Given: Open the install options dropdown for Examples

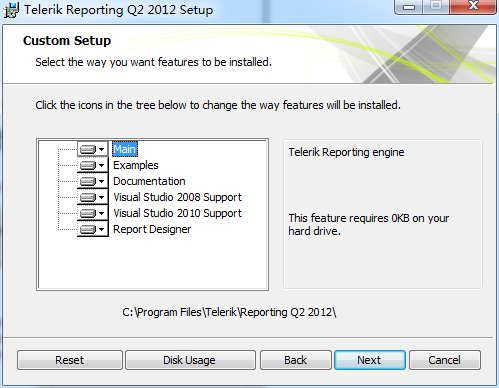Looking at the screenshot, I should (x=93, y=165).
